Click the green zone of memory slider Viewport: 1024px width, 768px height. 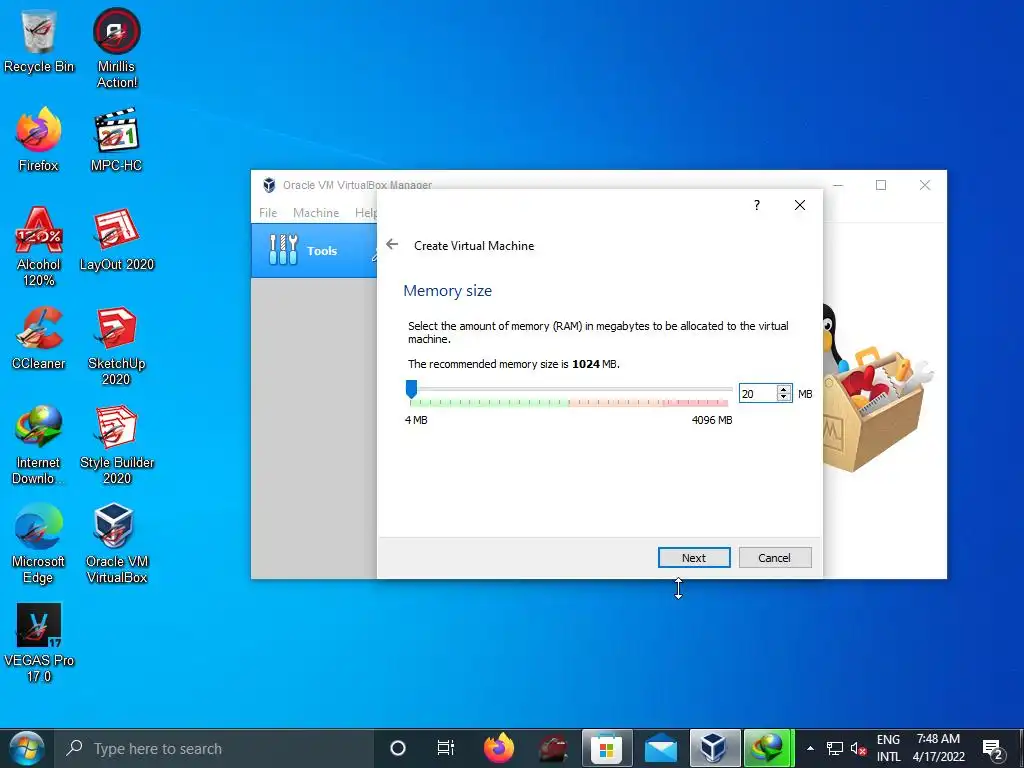[x=490, y=403]
